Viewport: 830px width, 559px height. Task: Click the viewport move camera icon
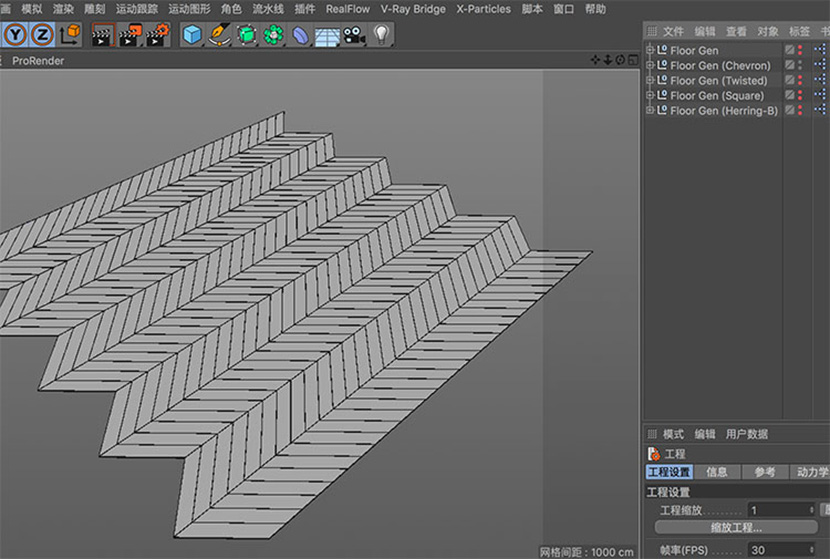tap(596, 60)
